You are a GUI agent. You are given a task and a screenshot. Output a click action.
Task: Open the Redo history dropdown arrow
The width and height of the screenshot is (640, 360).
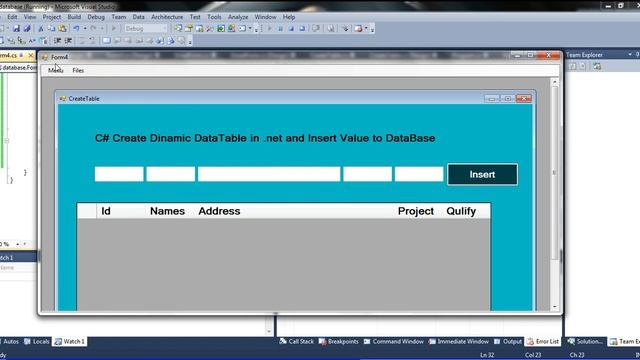(x=102, y=29)
